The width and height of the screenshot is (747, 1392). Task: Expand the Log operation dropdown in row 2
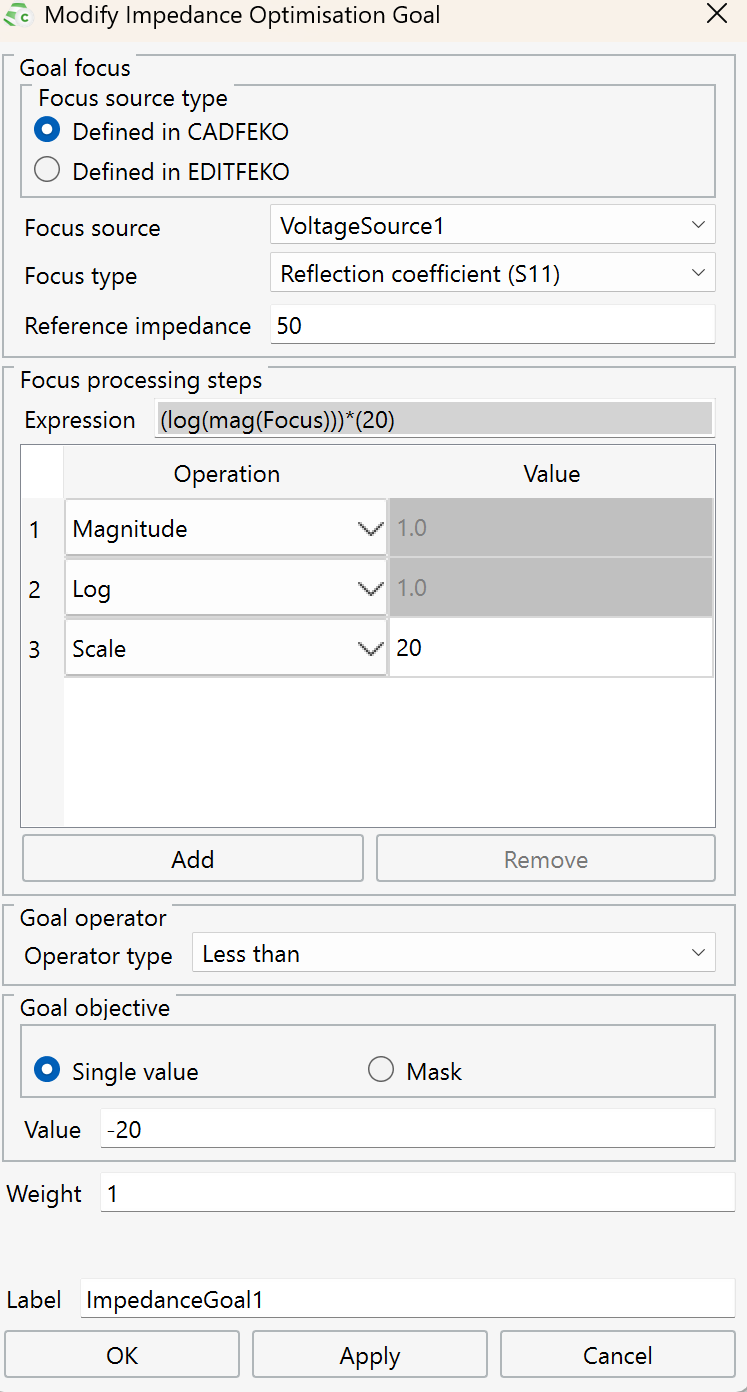tap(226, 589)
